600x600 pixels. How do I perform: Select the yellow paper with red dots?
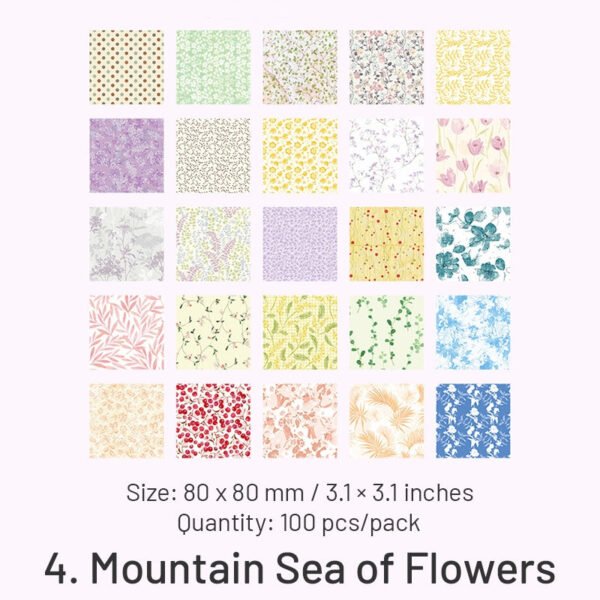386,244
